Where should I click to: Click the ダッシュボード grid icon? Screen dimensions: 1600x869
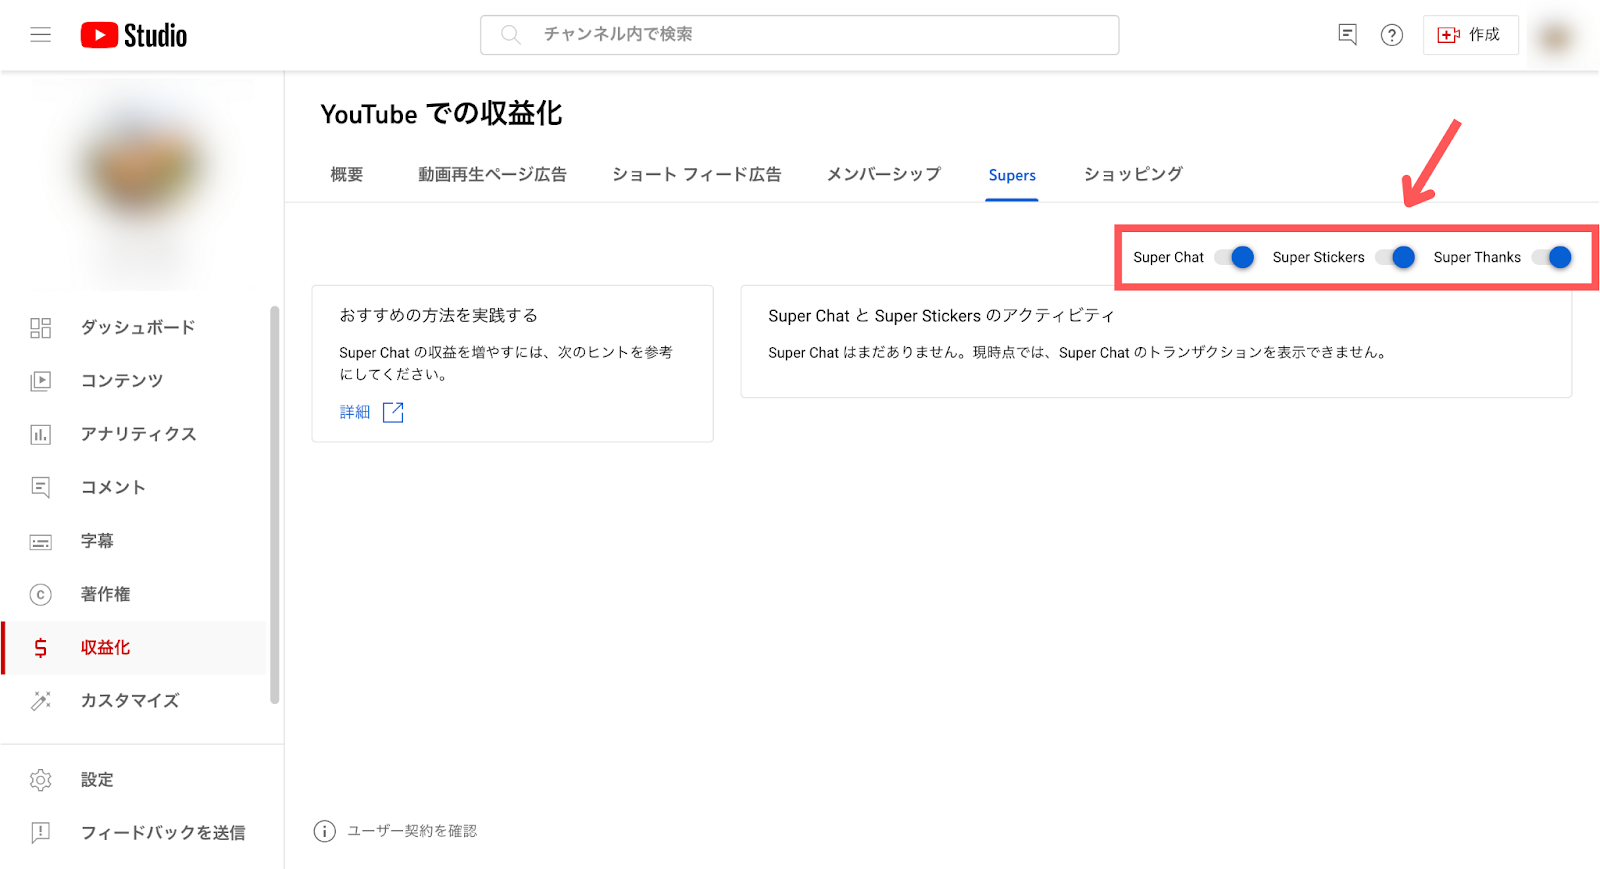click(41, 328)
